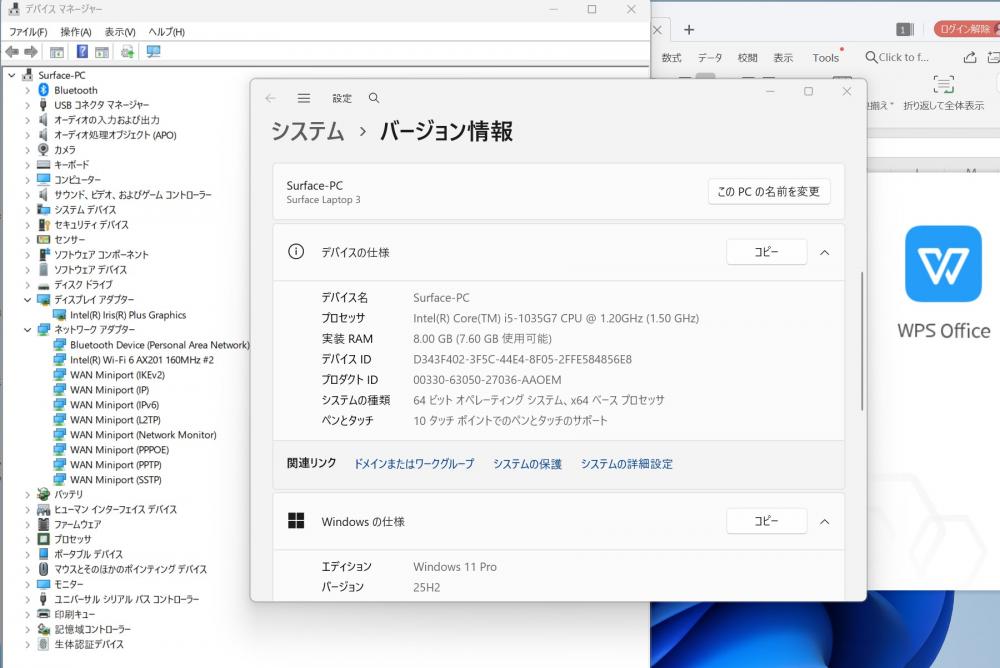Screen dimensions: 1000x668
Task: Click the Click to find search field
Action: 897,57
